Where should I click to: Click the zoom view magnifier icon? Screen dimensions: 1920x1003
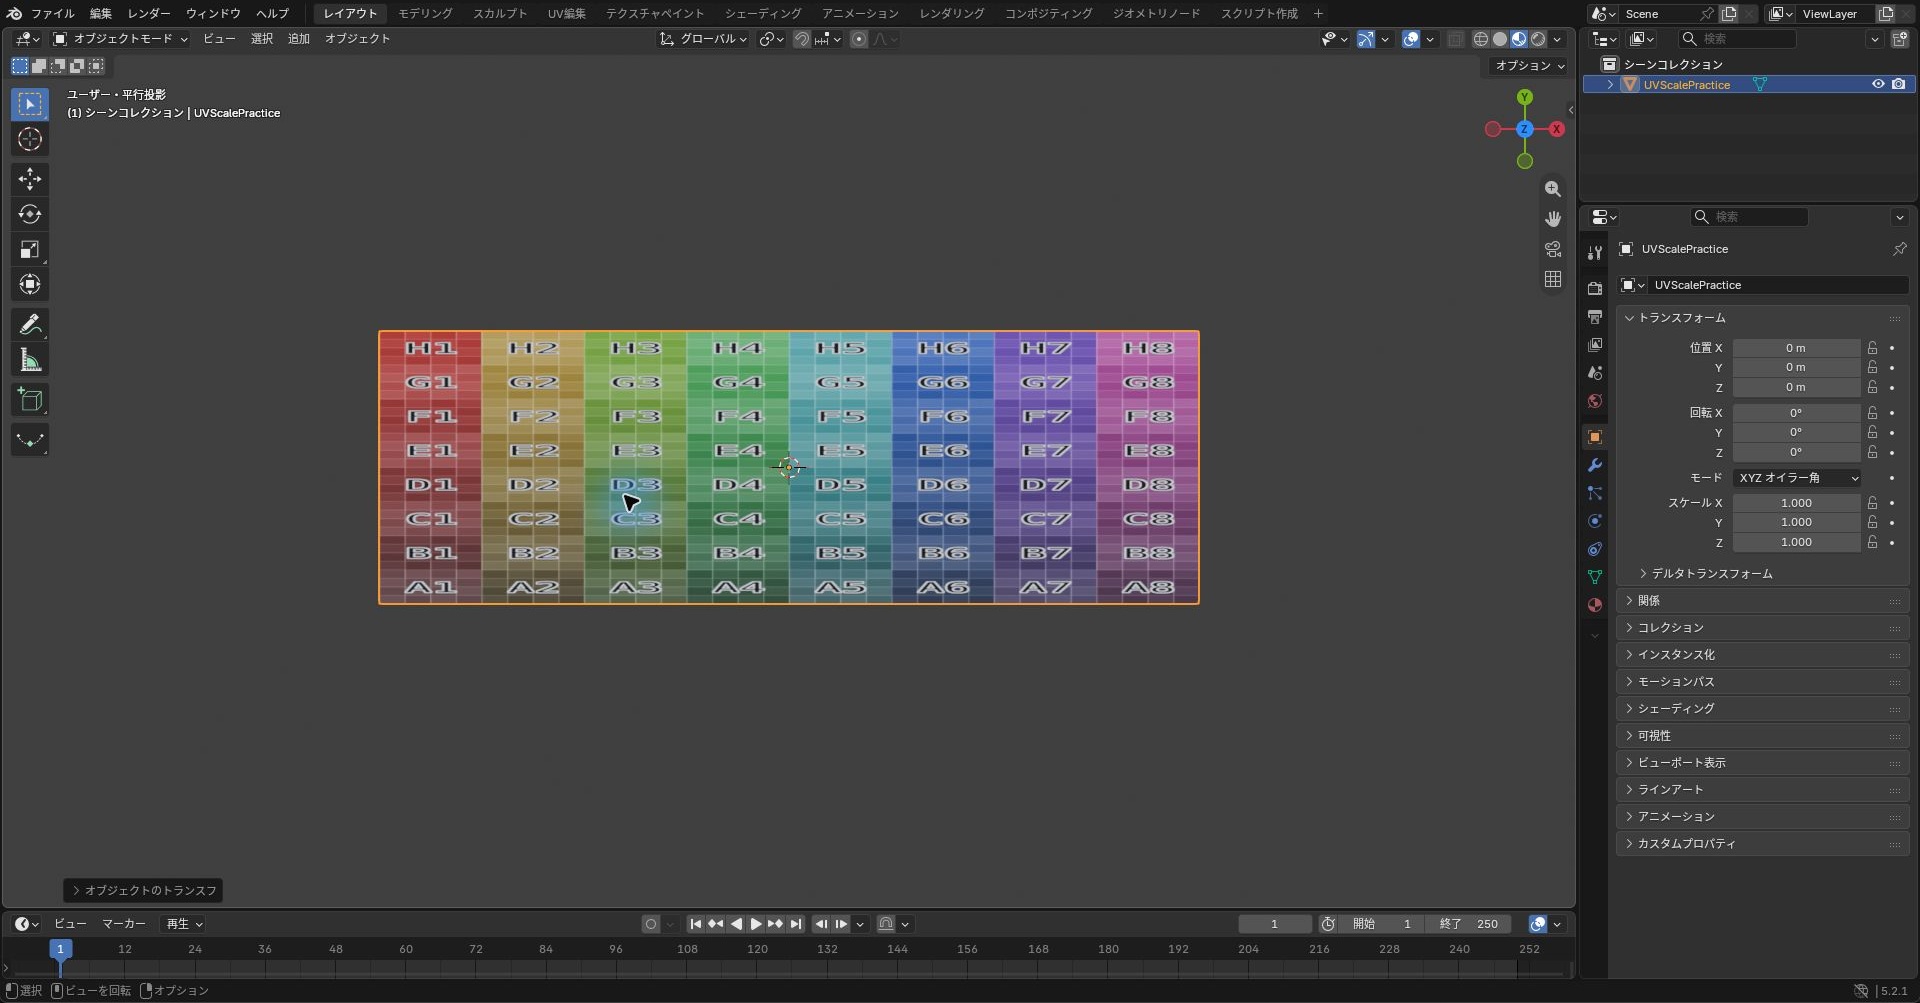coord(1552,189)
